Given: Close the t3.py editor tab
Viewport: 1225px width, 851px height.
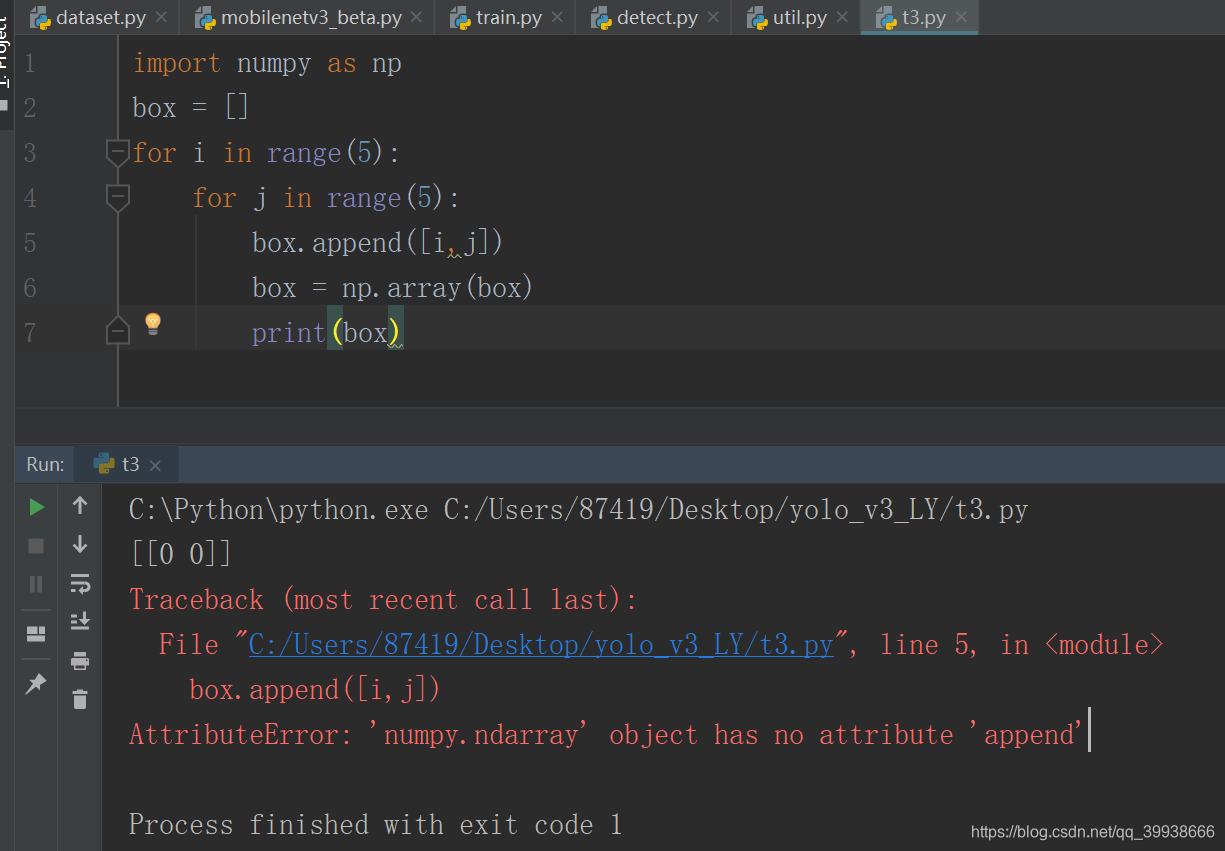Looking at the screenshot, I should 961,17.
